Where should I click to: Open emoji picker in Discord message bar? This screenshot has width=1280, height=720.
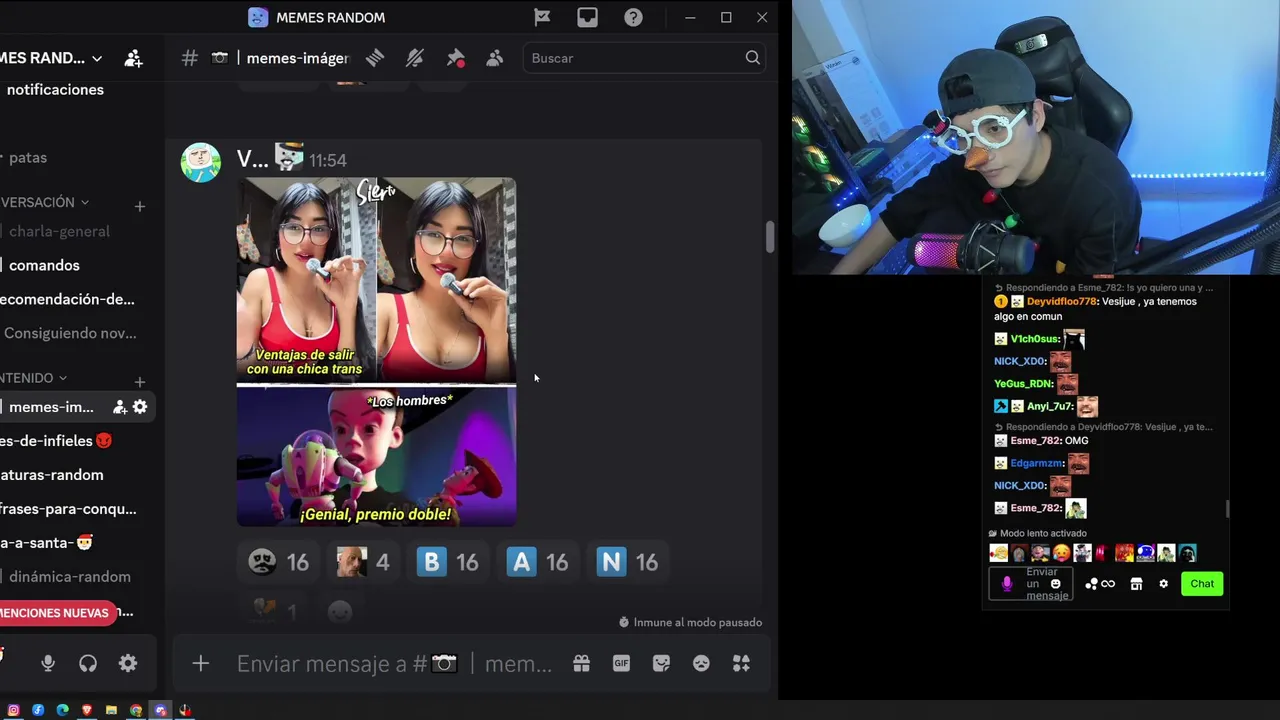(701, 663)
